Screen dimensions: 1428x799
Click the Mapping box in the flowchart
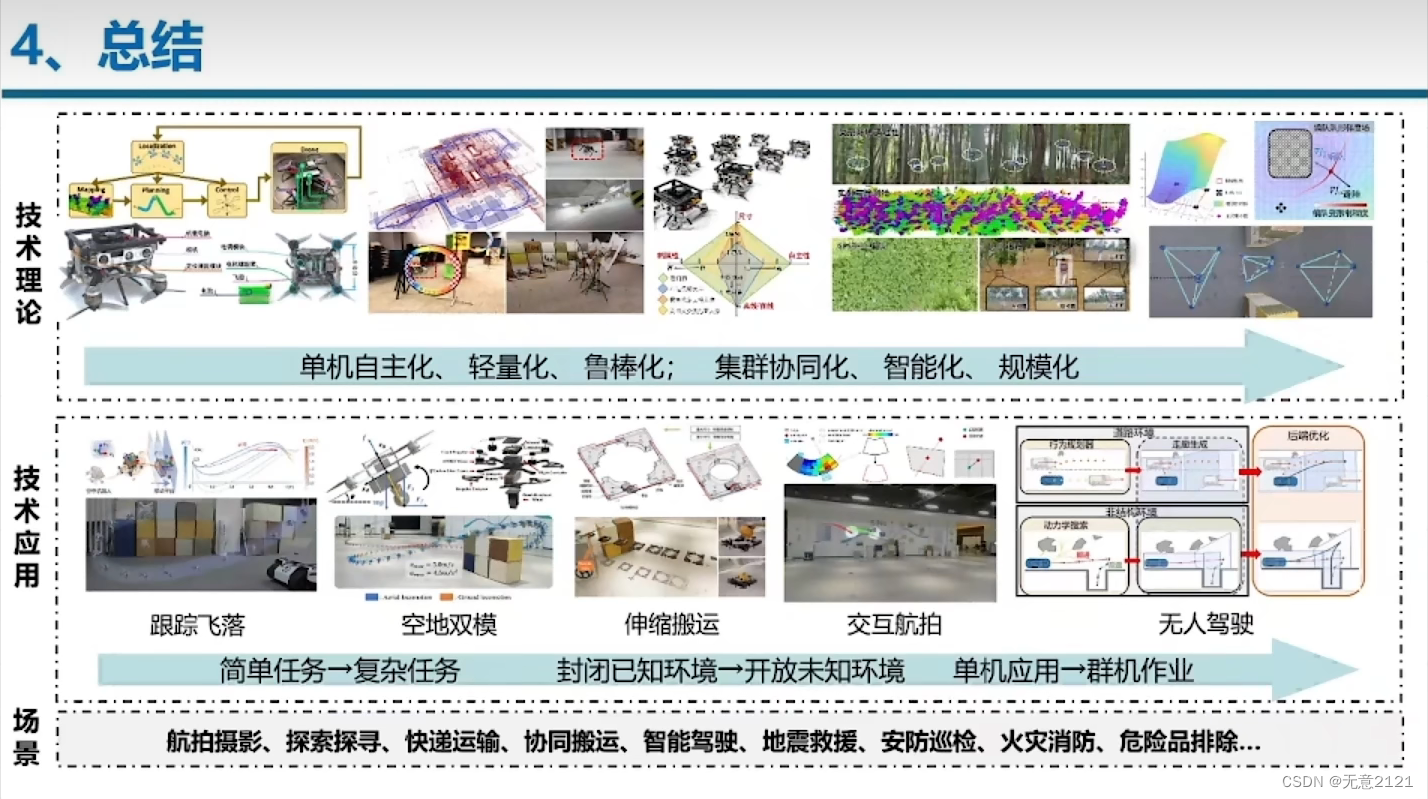(x=89, y=200)
